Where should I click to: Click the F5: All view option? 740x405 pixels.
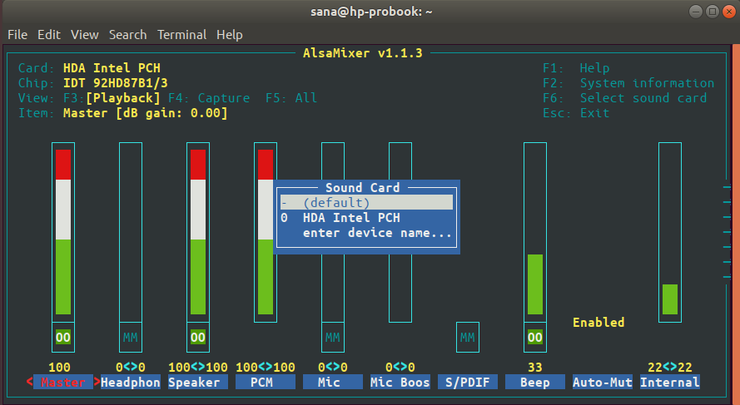(291, 98)
